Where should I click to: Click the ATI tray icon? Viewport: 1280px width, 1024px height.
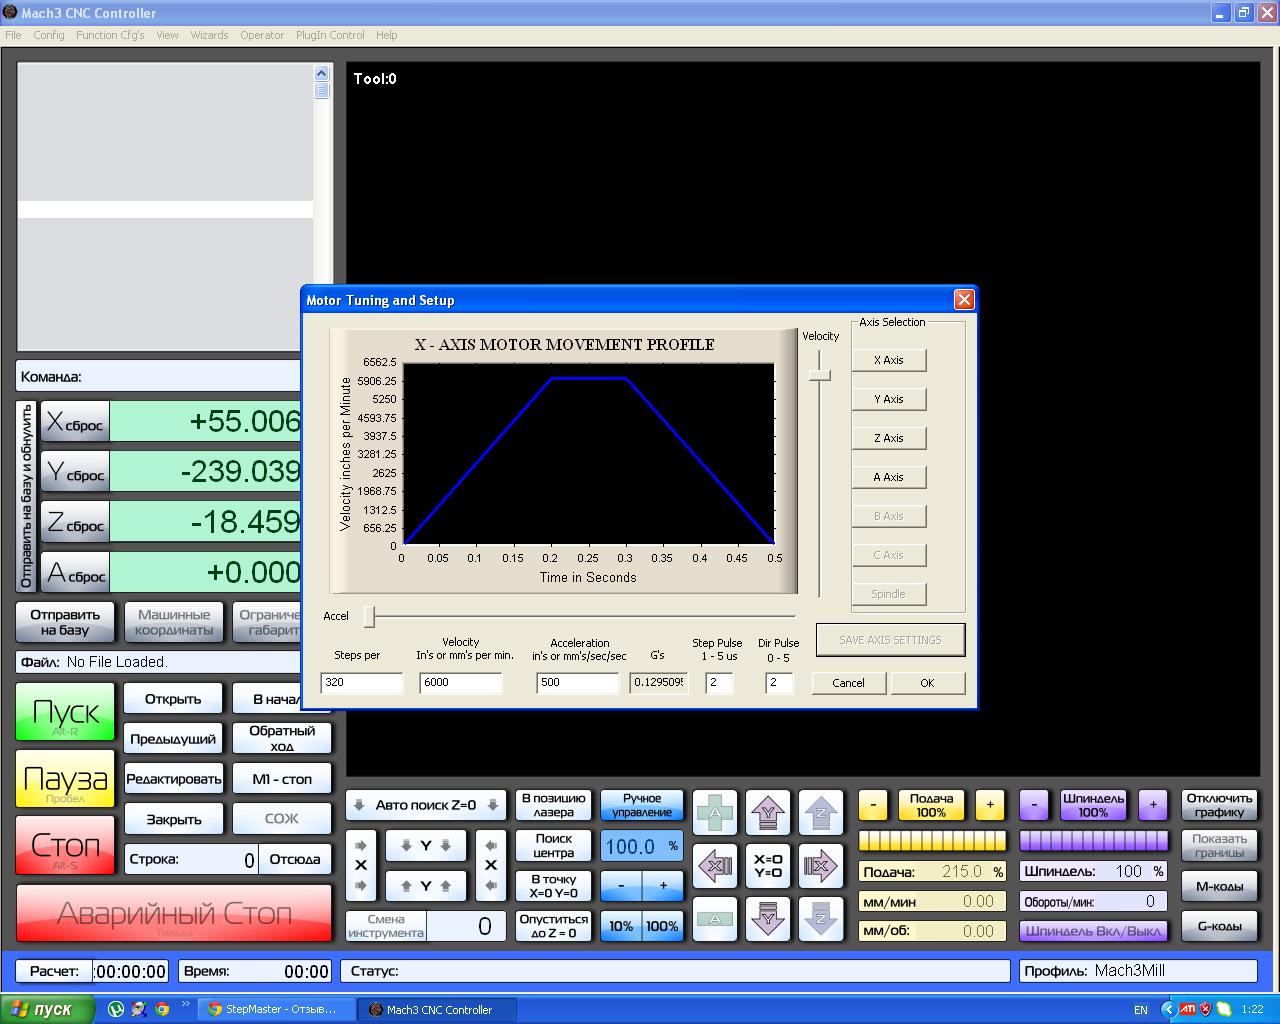tap(1188, 1010)
